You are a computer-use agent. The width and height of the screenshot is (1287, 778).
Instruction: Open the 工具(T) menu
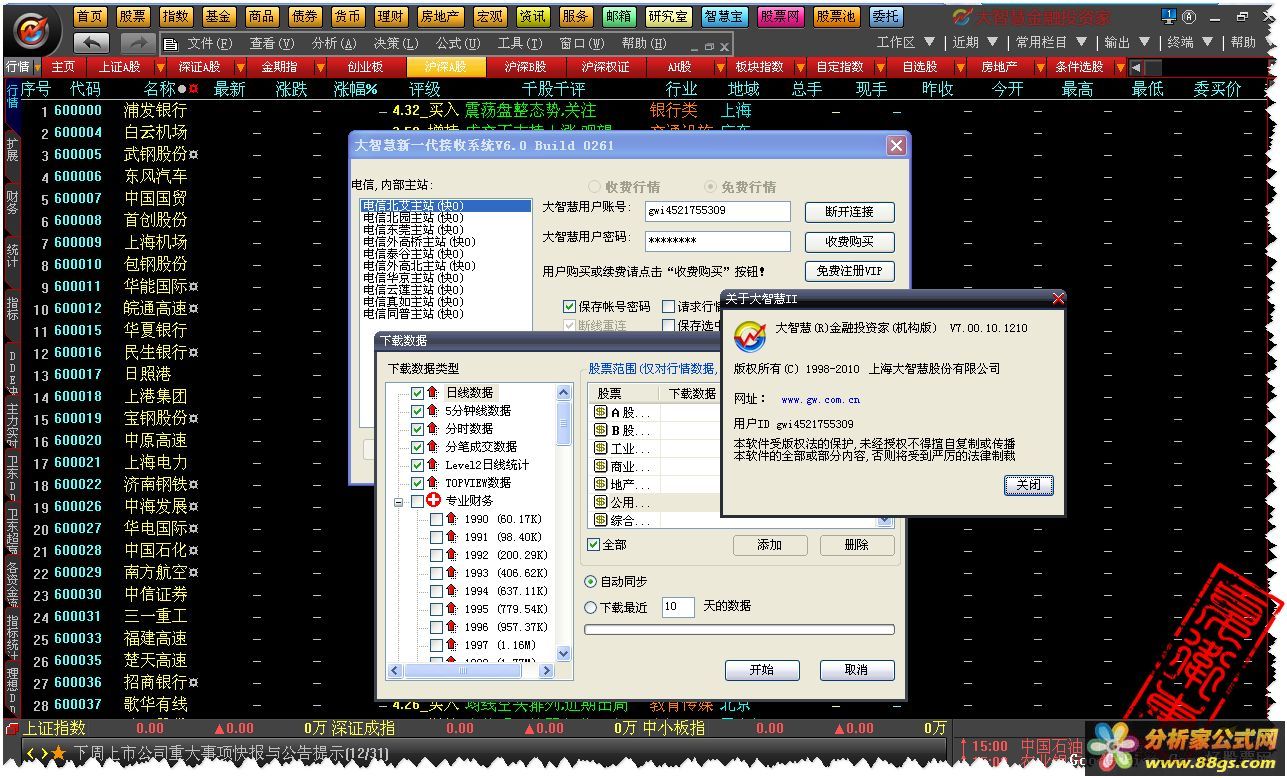pos(519,44)
